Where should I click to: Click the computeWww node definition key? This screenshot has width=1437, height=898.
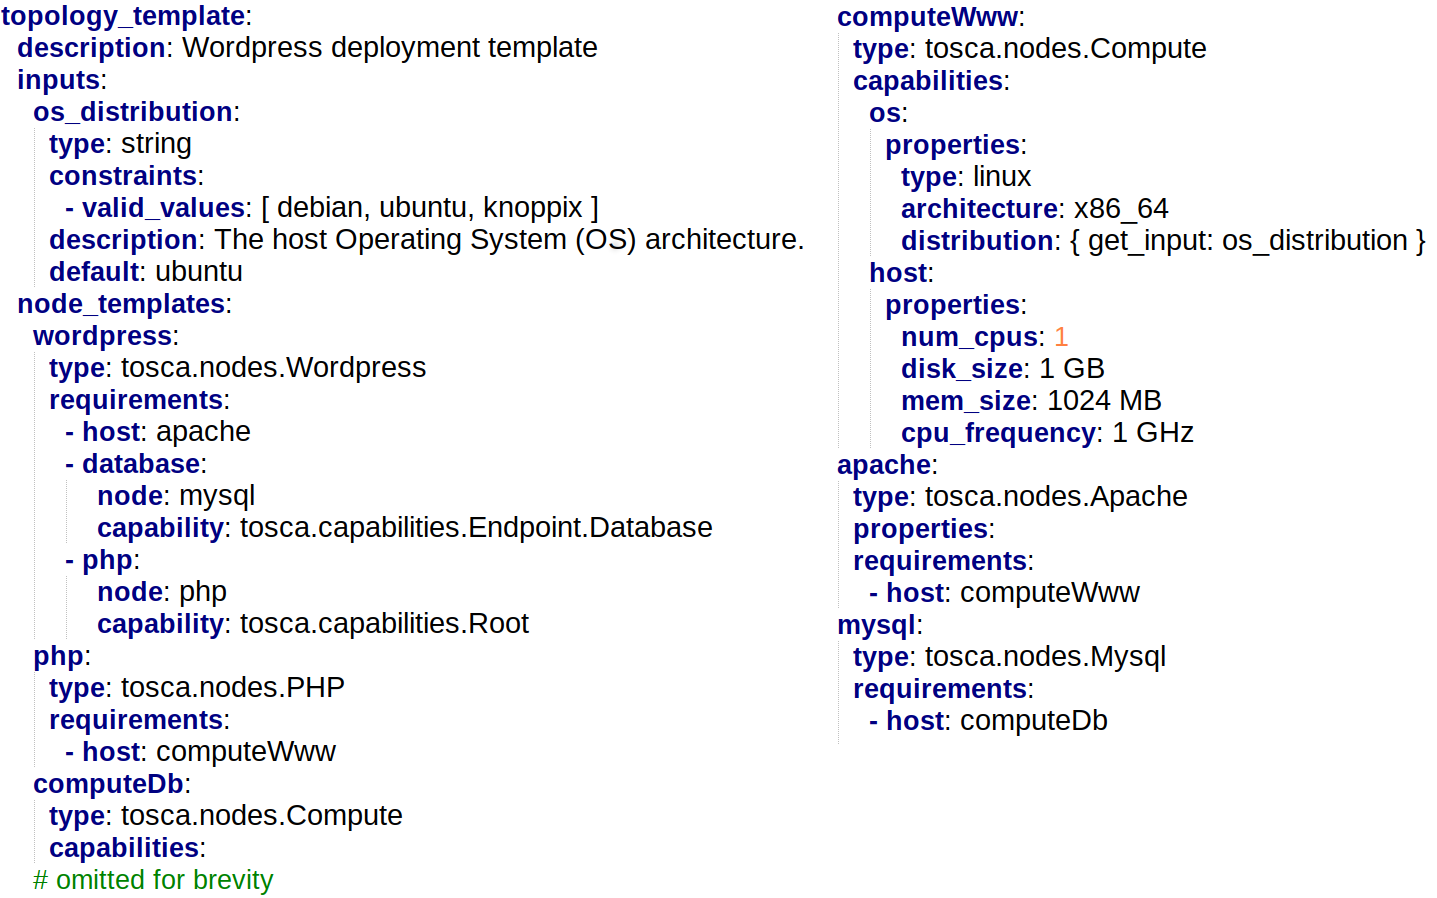(927, 17)
